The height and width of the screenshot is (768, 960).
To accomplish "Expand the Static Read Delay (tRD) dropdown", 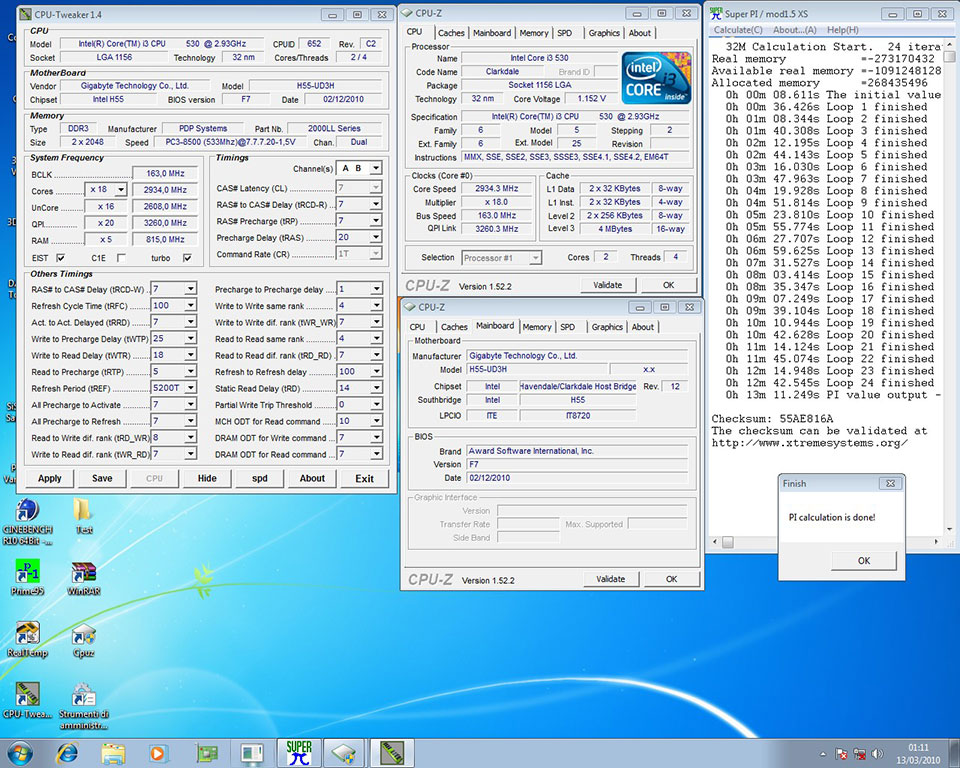I will [376, 388].
